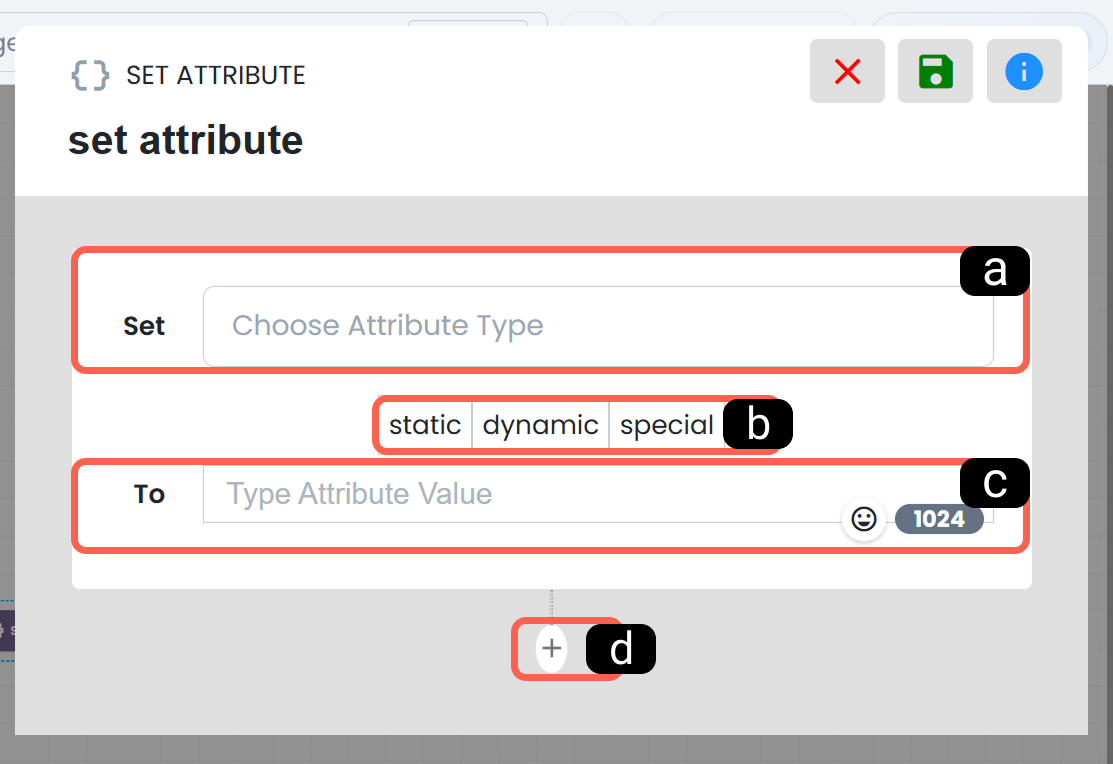Click the bold set attribute title
1113x764 pixels.
tap(185, 140)
